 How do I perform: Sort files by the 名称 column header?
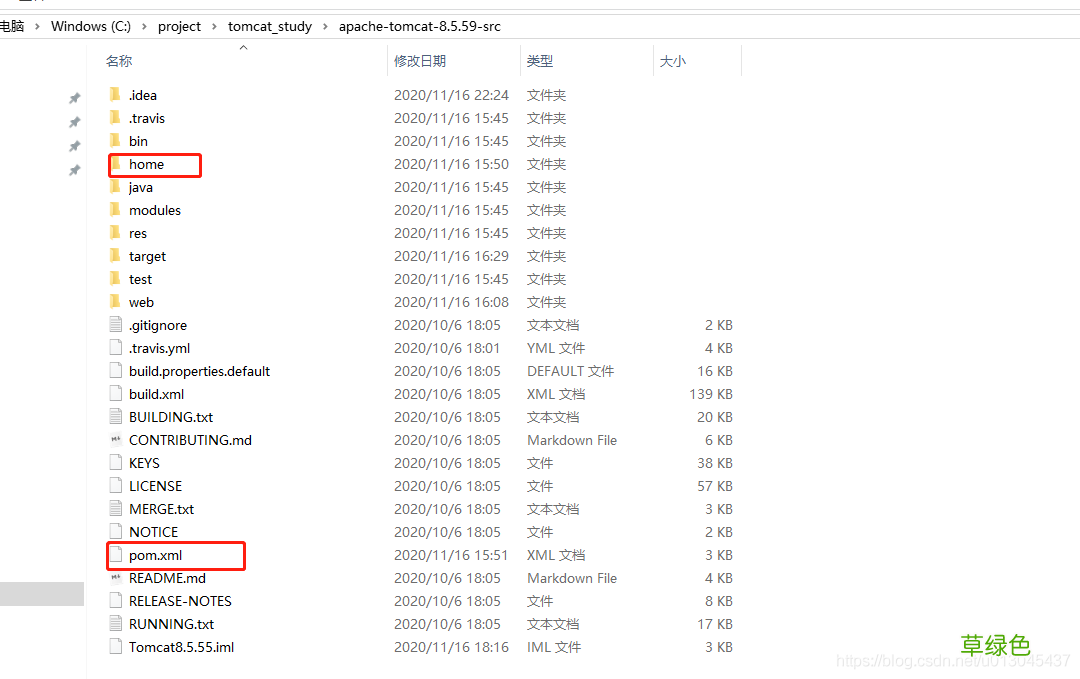click(119, 61)
